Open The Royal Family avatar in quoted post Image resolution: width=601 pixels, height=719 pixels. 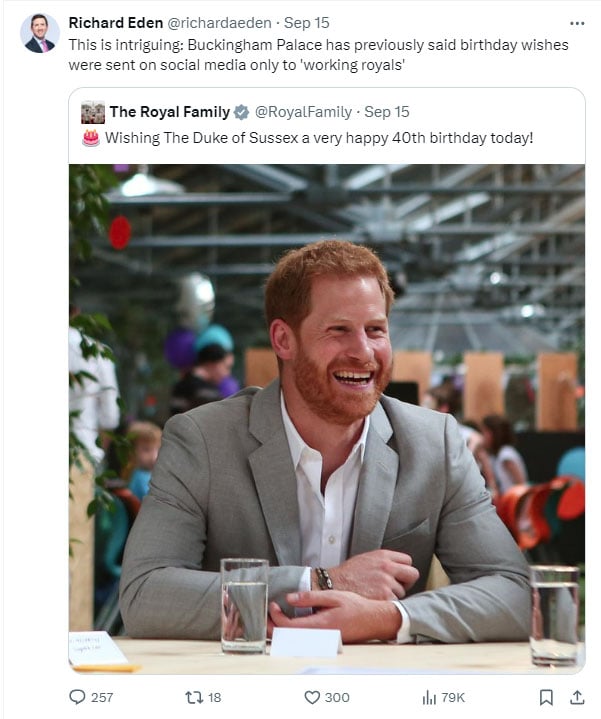[x=93, y=112]
